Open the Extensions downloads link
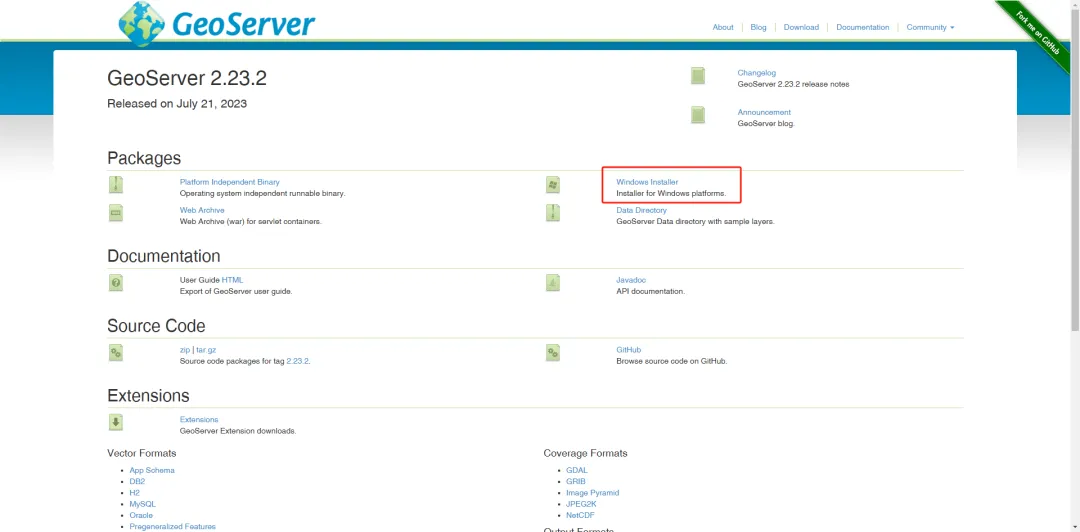 tap(198, 419)
